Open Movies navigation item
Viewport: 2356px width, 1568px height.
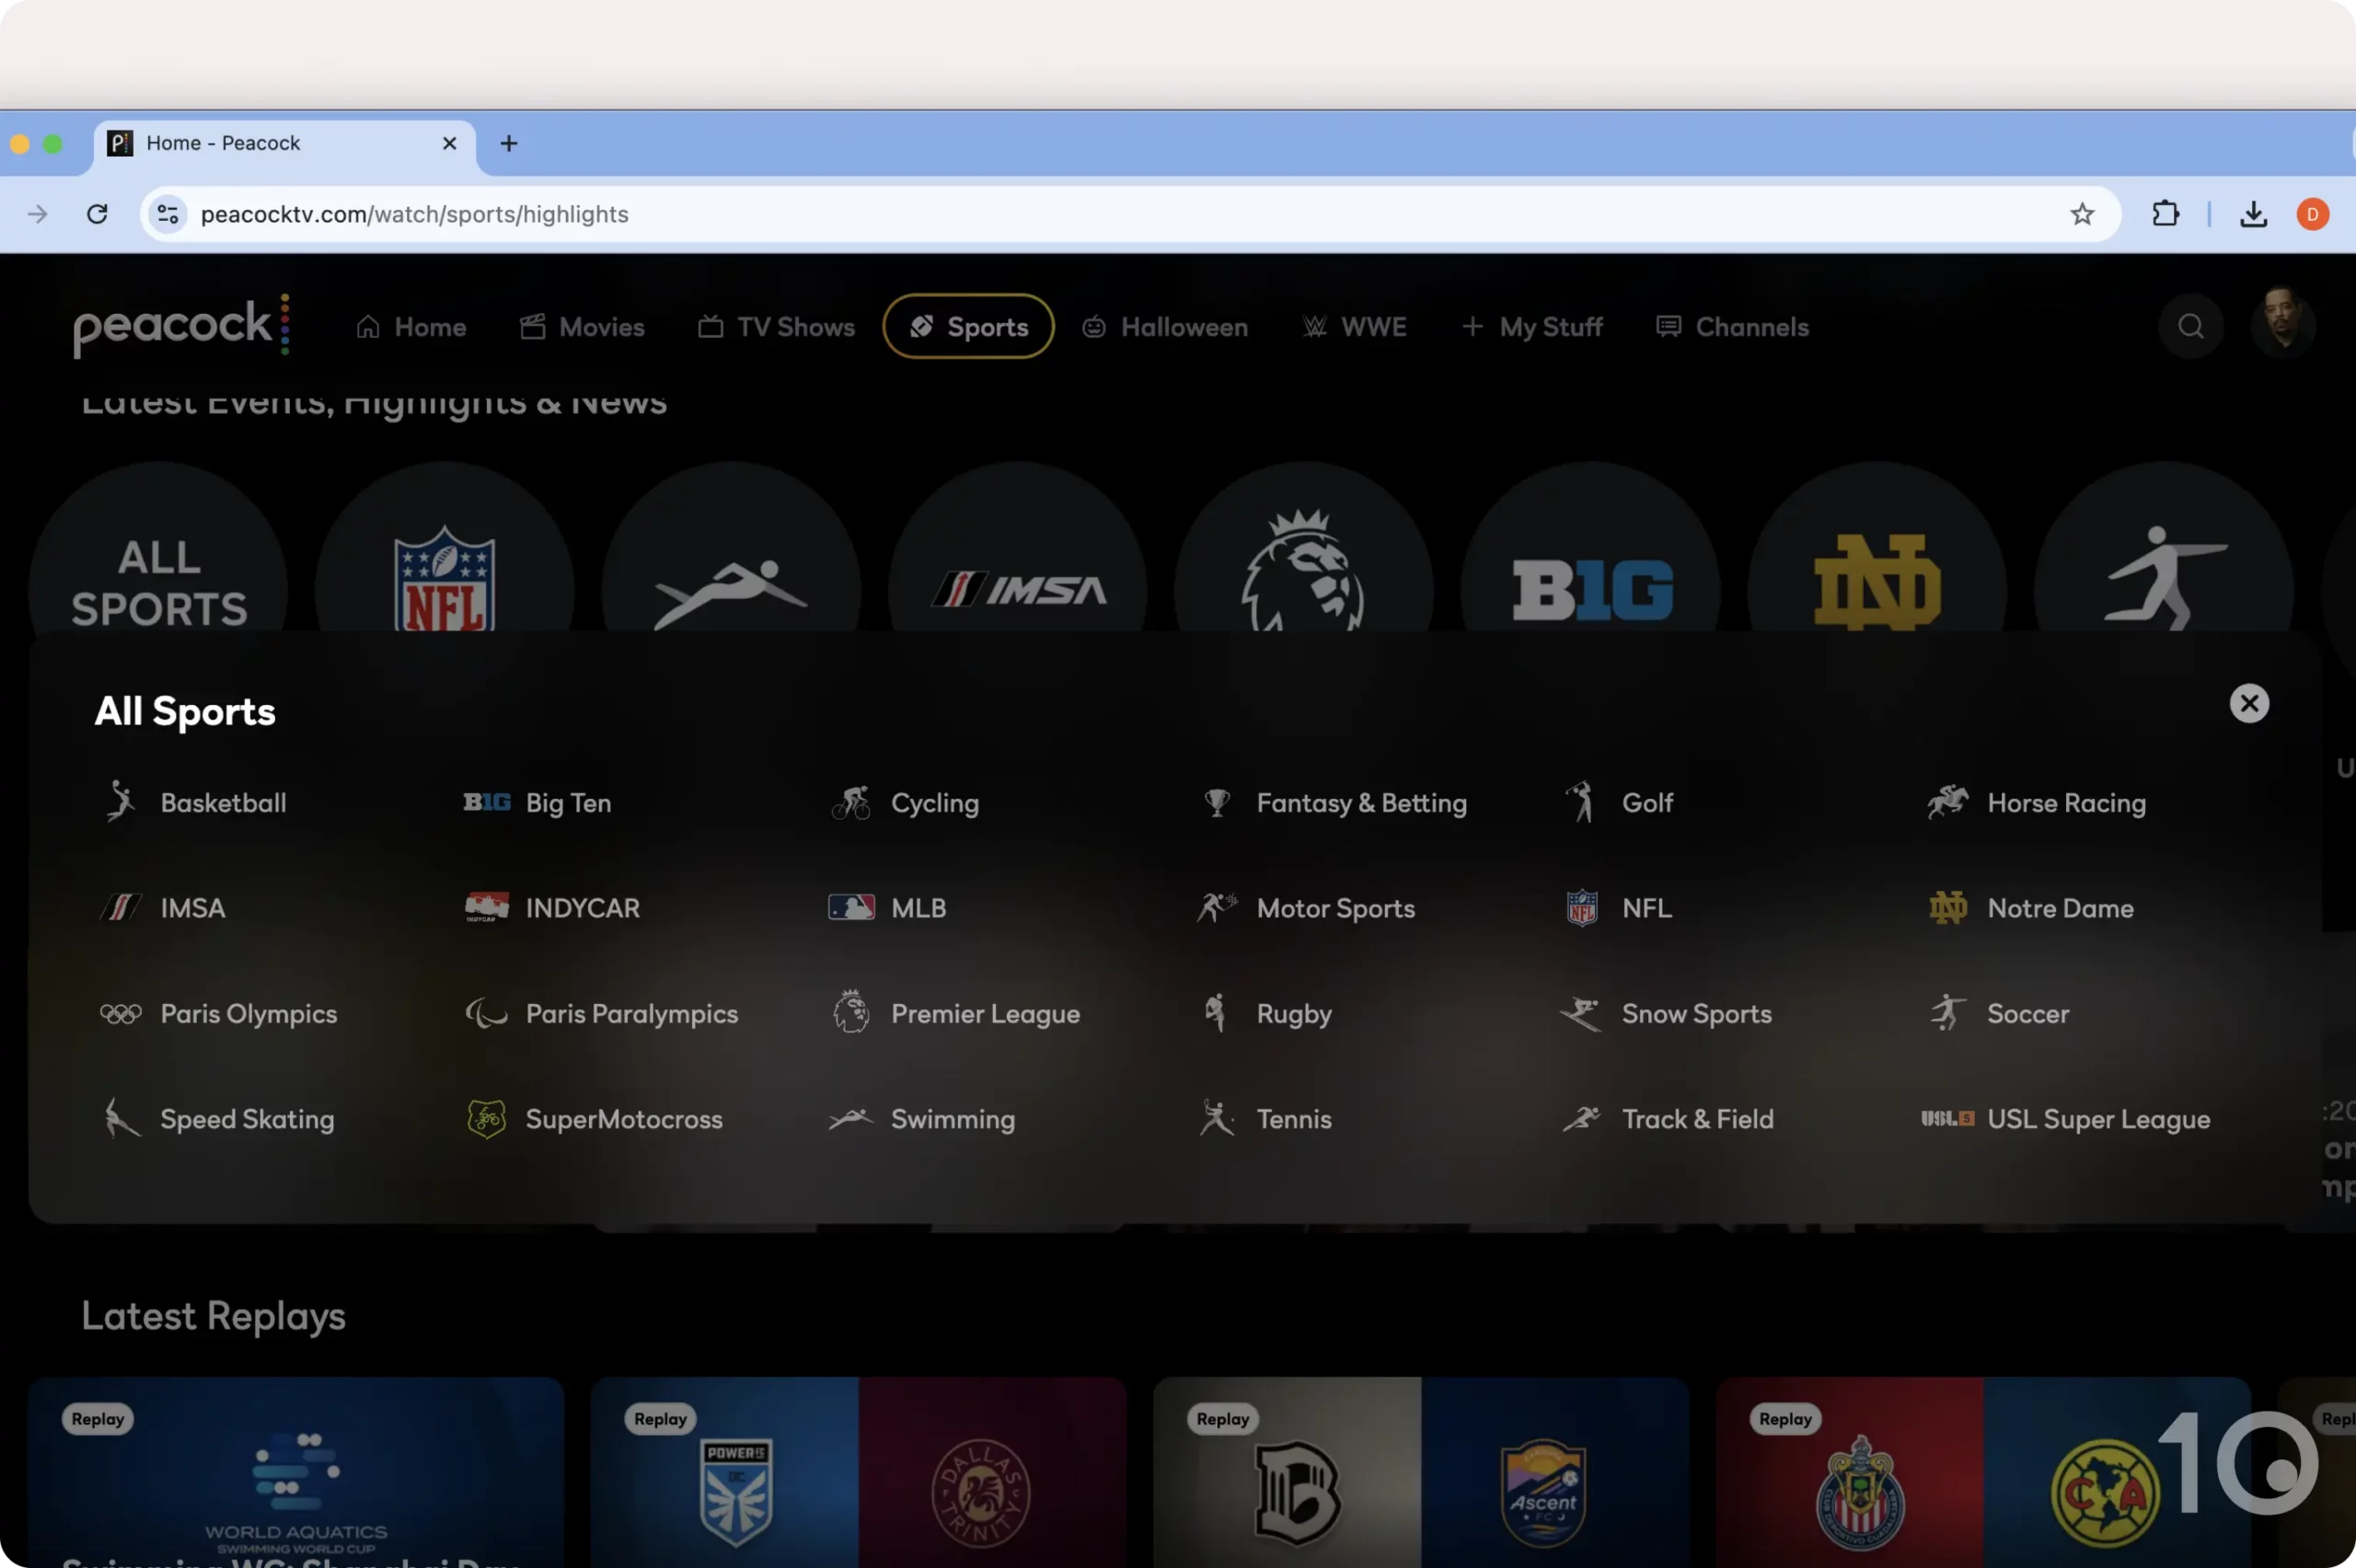tap(582, 327)
